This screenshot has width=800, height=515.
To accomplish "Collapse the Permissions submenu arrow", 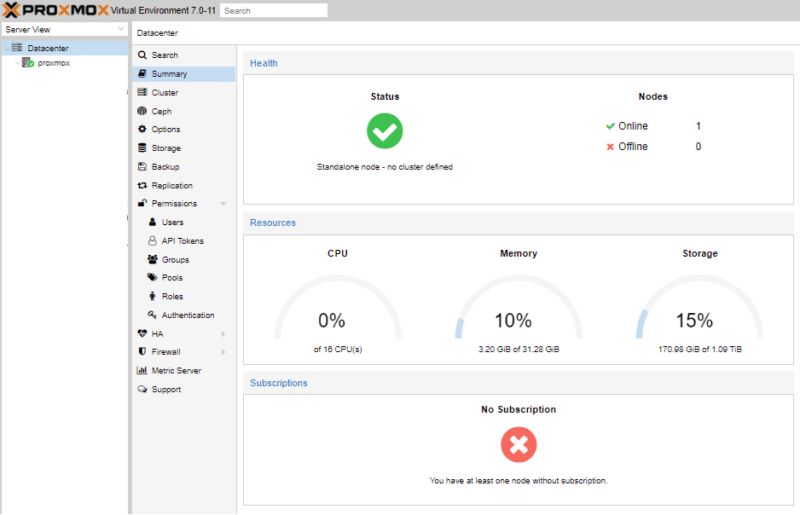I will pos(223,204).
